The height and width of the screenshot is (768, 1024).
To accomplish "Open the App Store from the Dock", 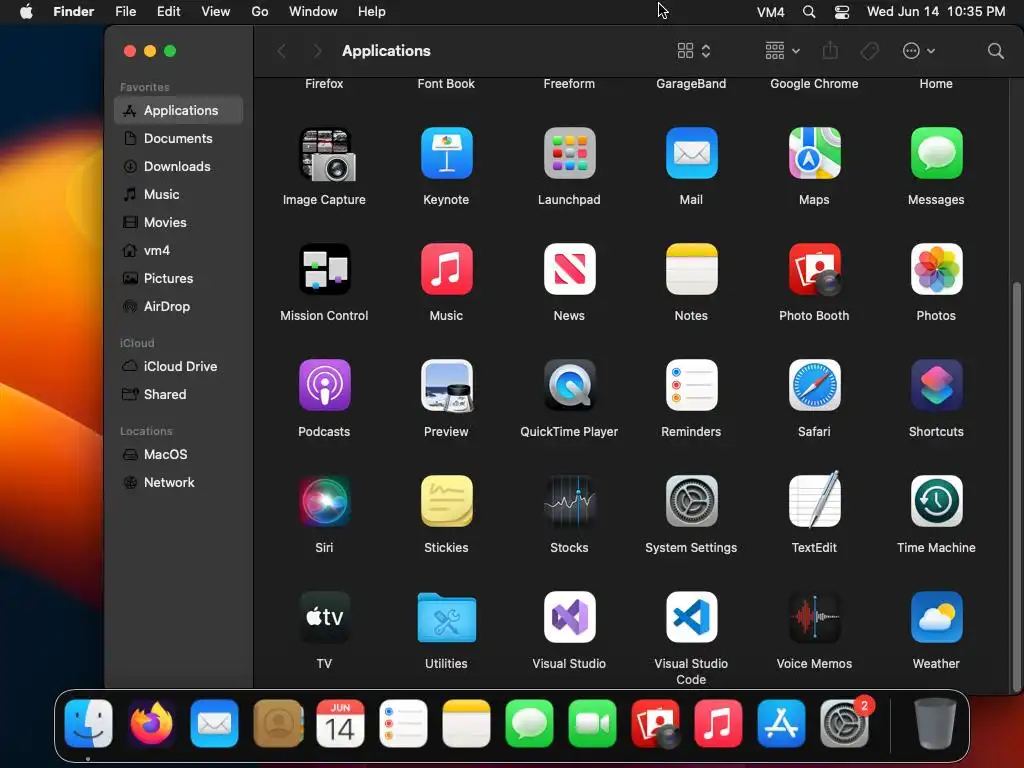I will (x=781, y=724).
